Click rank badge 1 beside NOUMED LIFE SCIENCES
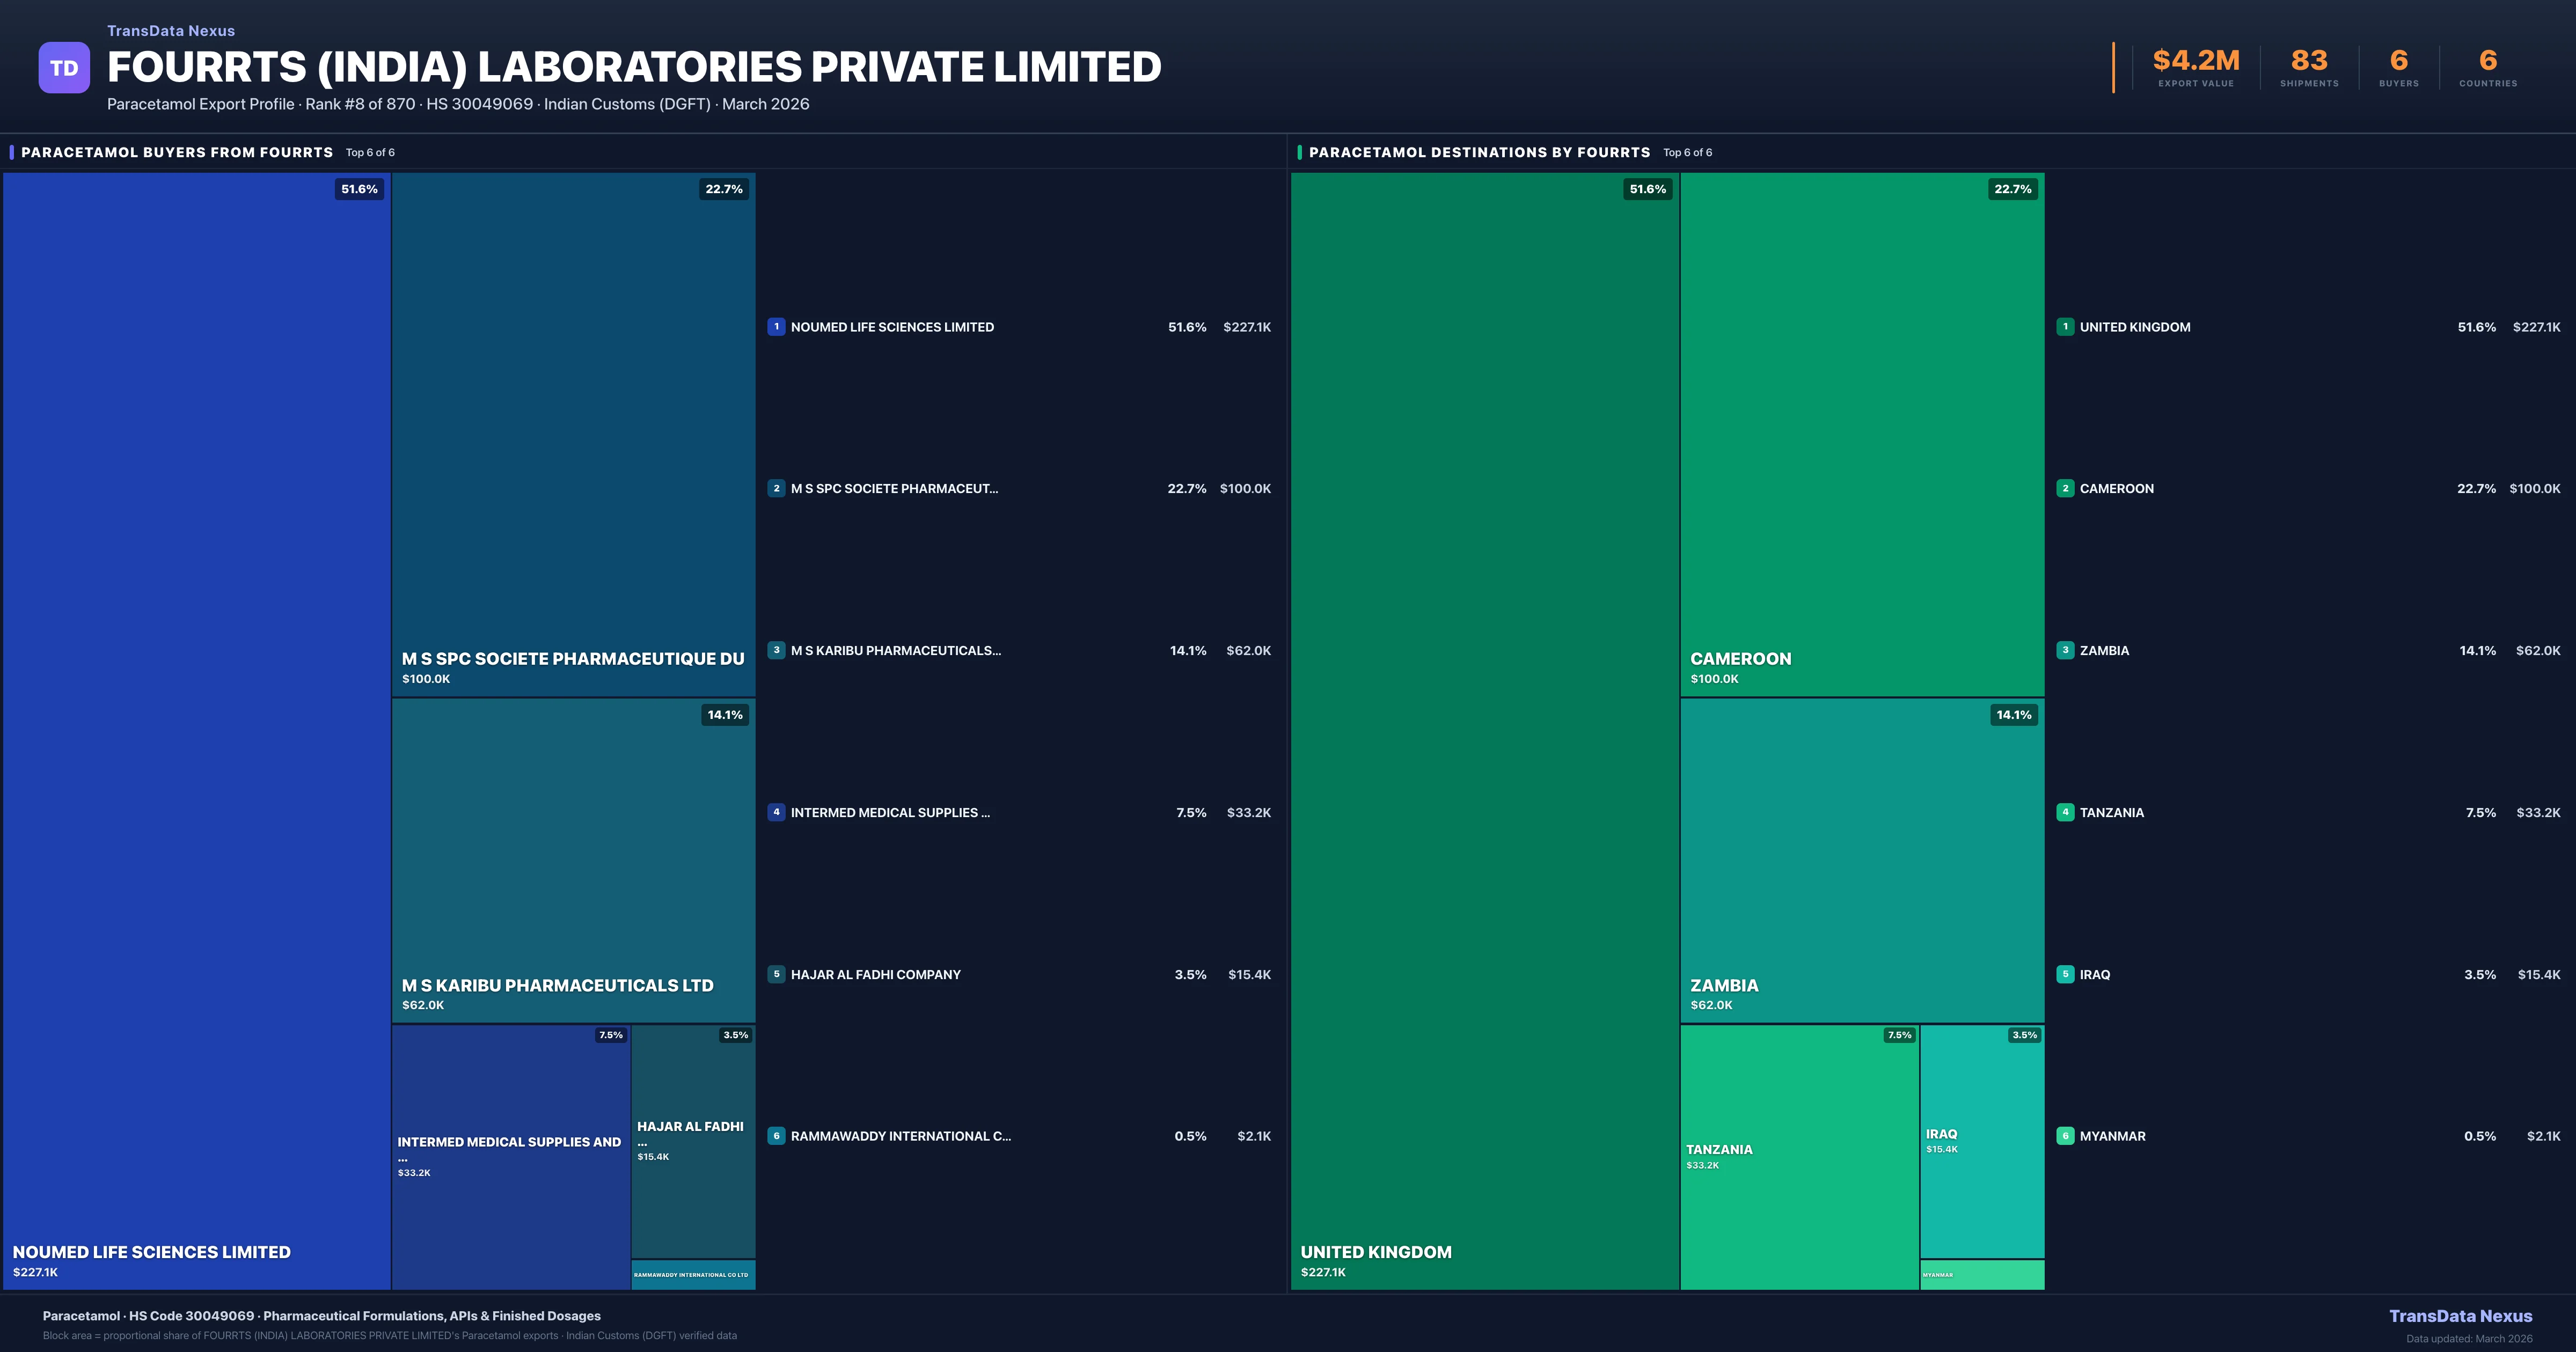2576x1352 pixels. point(776,327)
